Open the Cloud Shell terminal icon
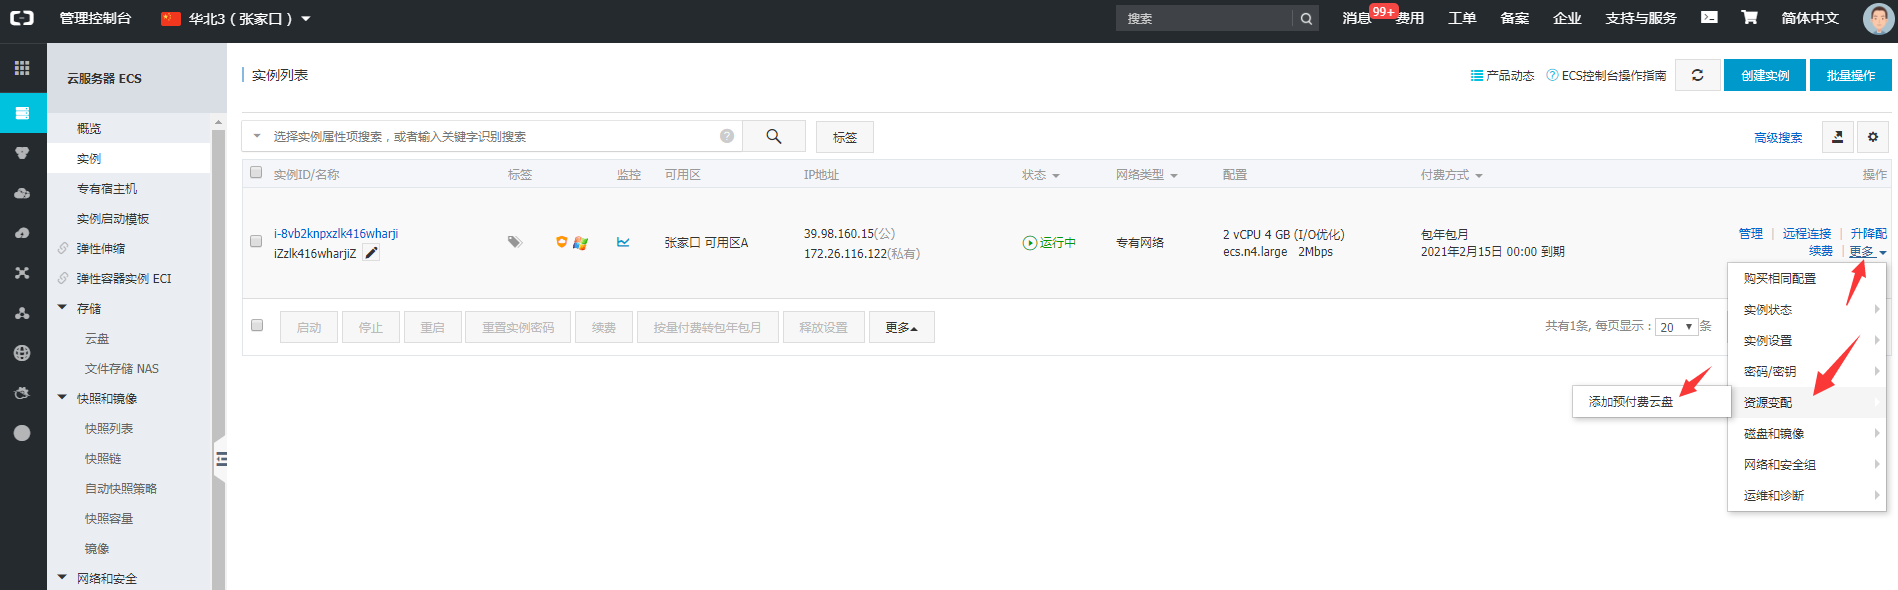 (1709, 18)
